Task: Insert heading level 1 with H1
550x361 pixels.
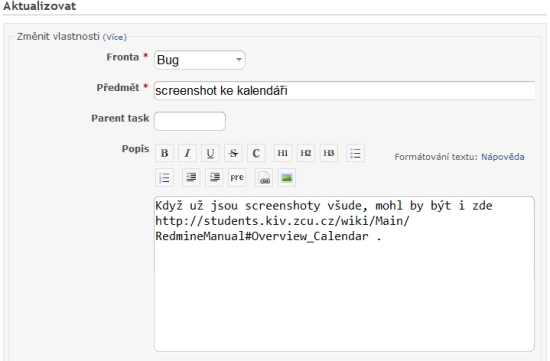Action: (x=283, y=153)
